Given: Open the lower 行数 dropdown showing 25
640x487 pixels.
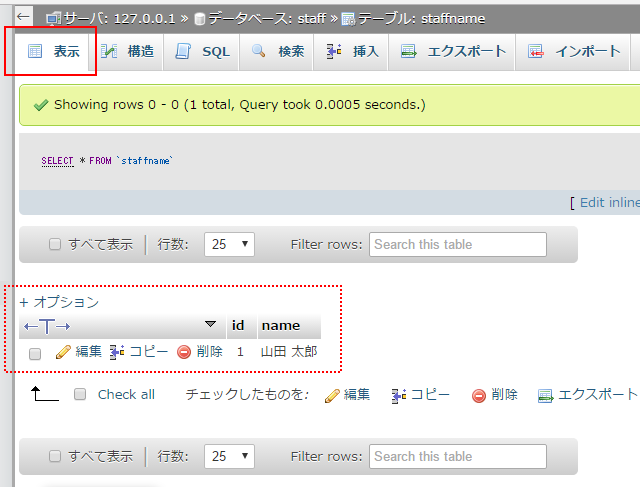Looking at the screenshot, I should (229, 456).
